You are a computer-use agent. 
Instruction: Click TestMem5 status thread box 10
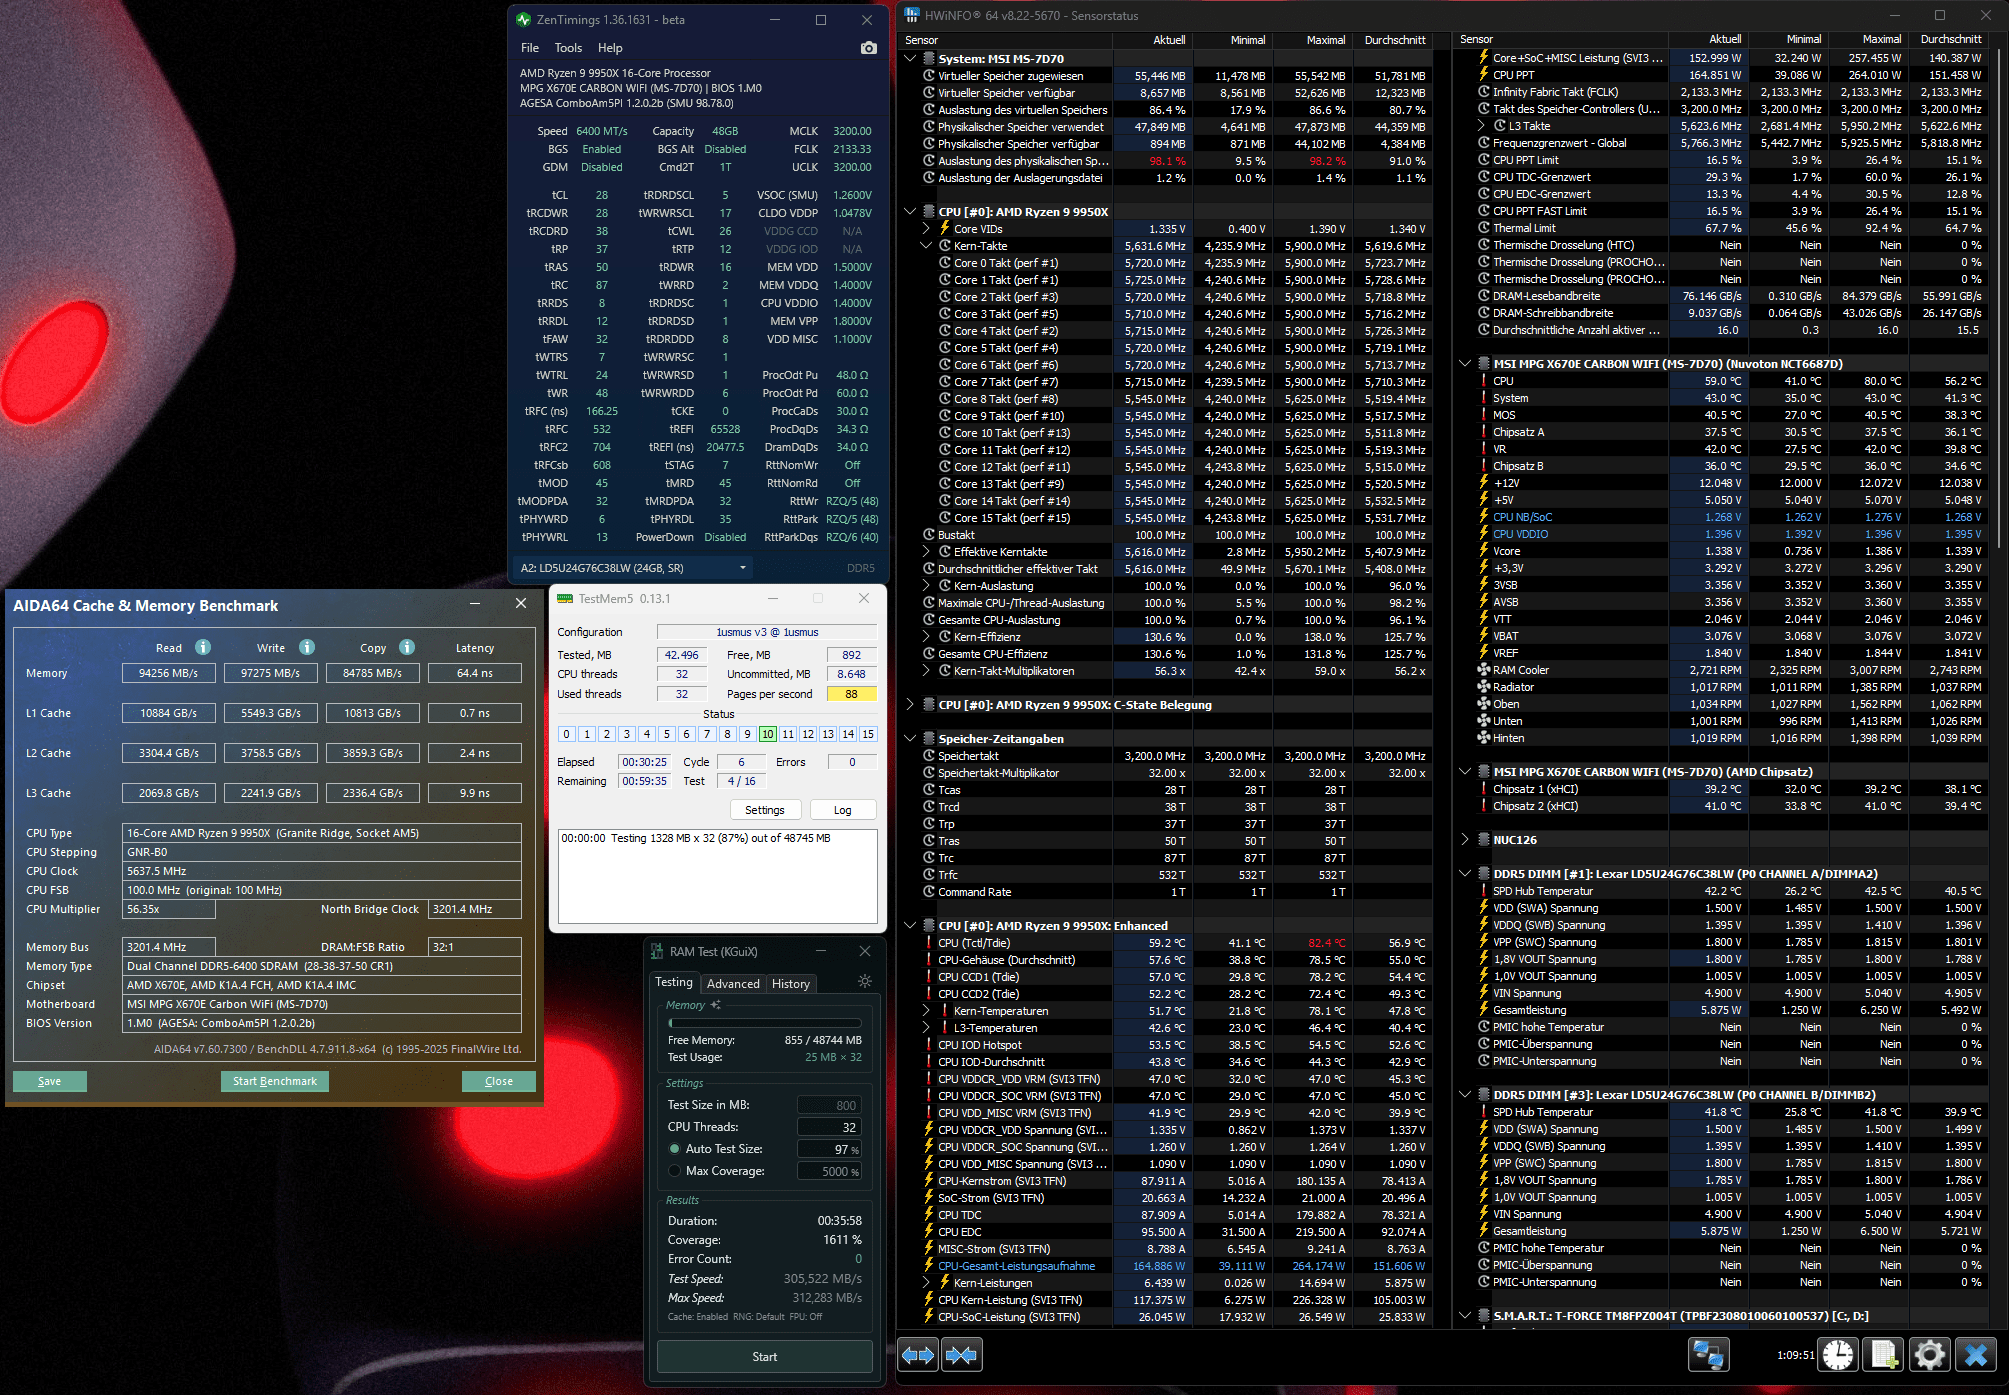coord(768,734)
